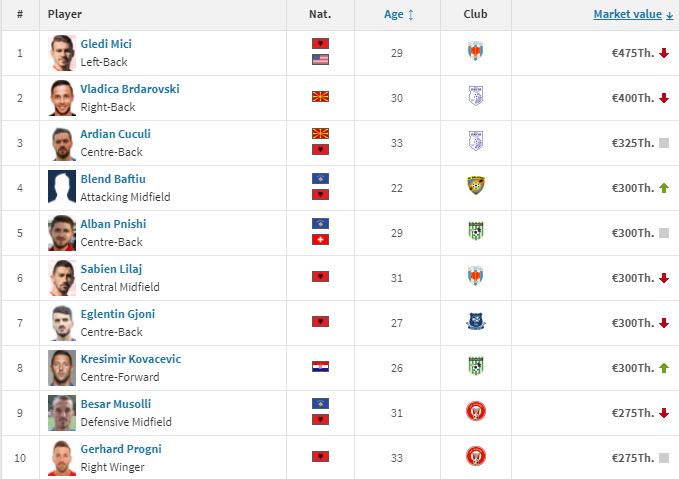
Task: Click Sabien Lilaj's Albanian flag icon
Action: point(320,277)
